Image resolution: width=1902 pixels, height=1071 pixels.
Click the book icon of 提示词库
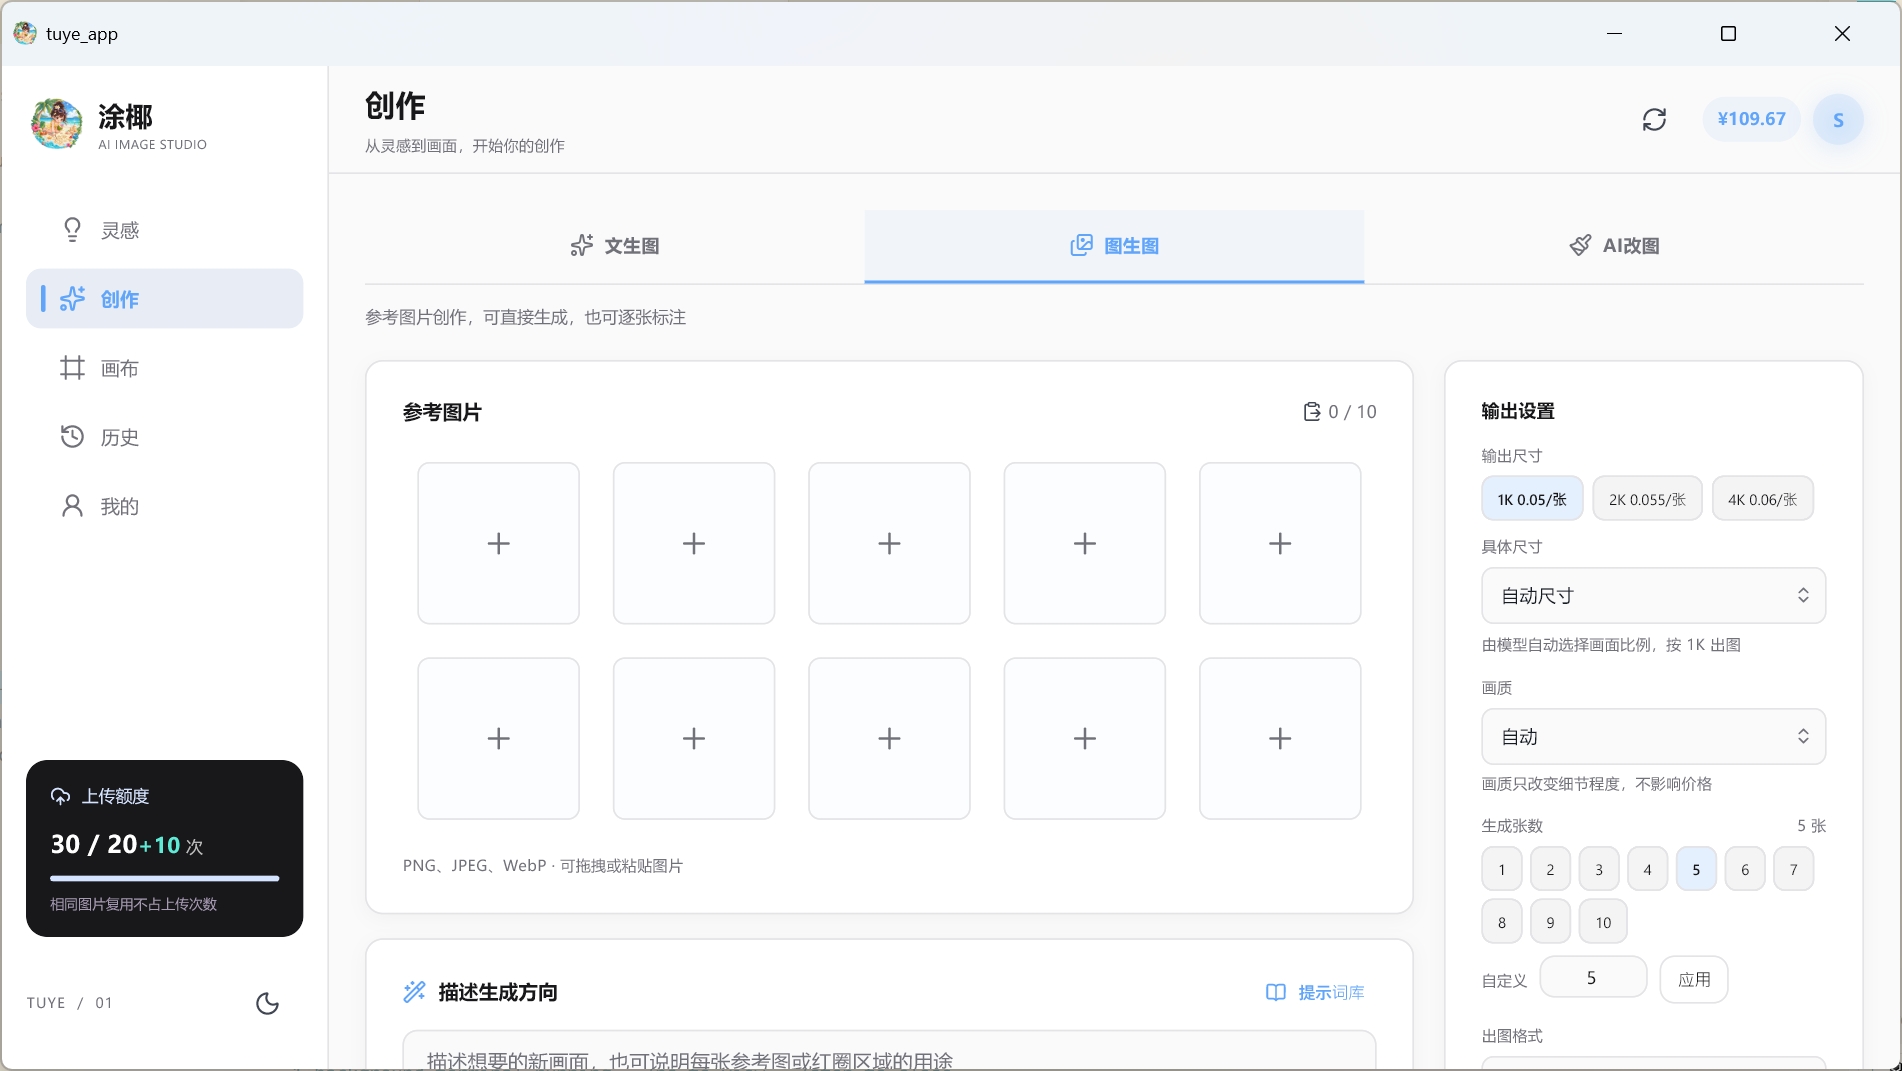point(1275,992)
